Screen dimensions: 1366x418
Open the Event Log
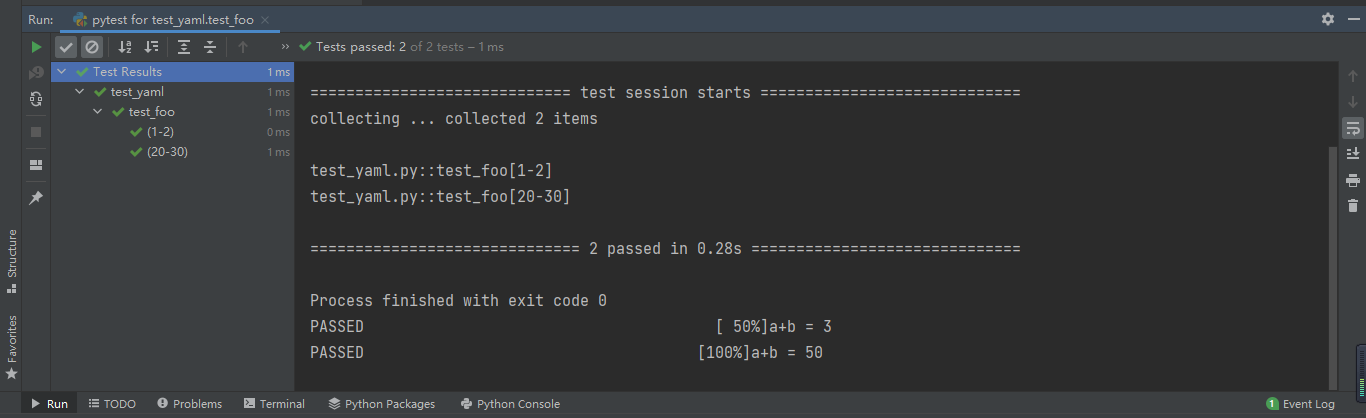(1300, 404)
